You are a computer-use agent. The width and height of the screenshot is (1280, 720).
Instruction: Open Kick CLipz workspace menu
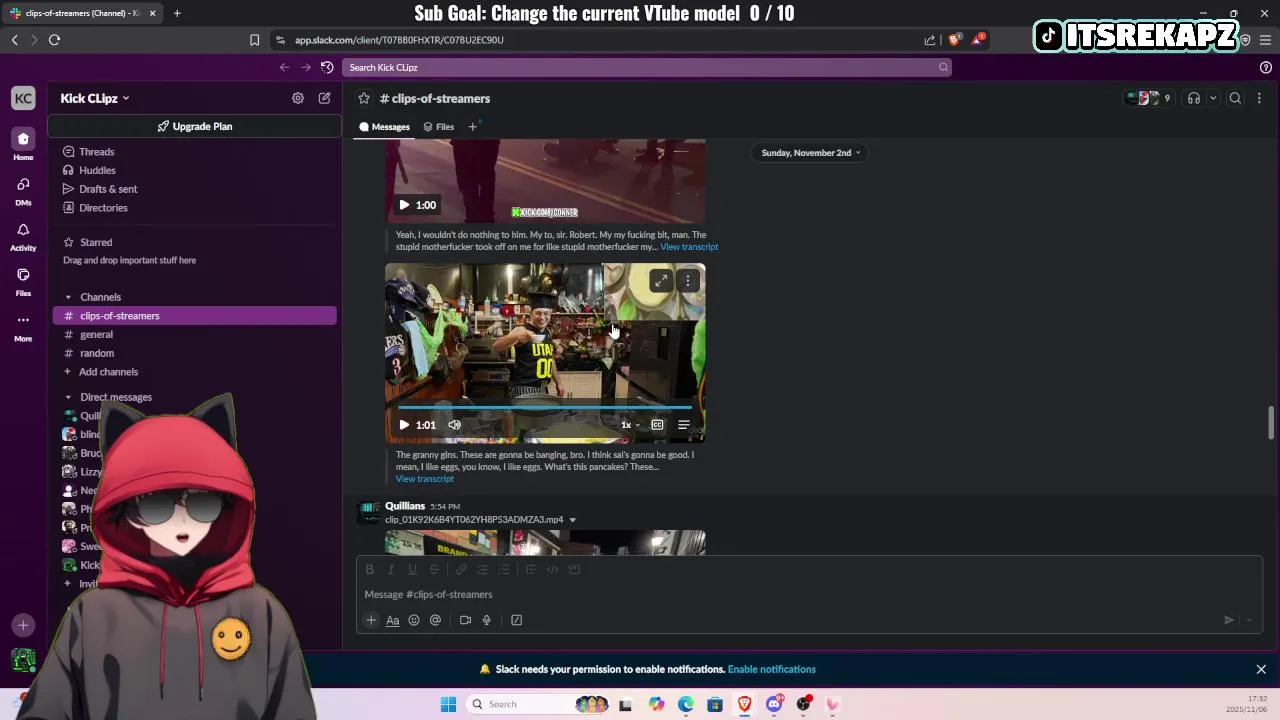click(x=95, y=98)
